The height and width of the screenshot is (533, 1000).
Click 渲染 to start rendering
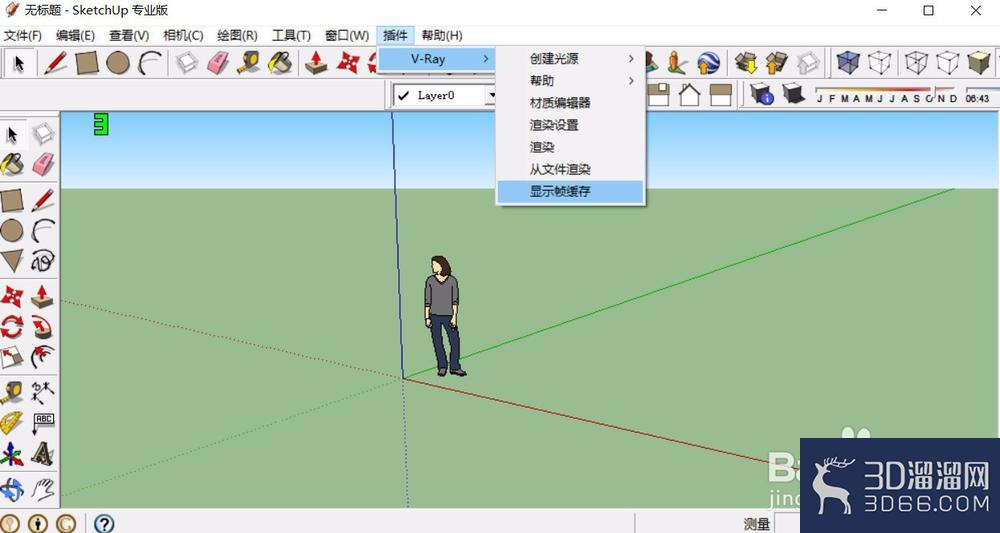tap(570, 147)
